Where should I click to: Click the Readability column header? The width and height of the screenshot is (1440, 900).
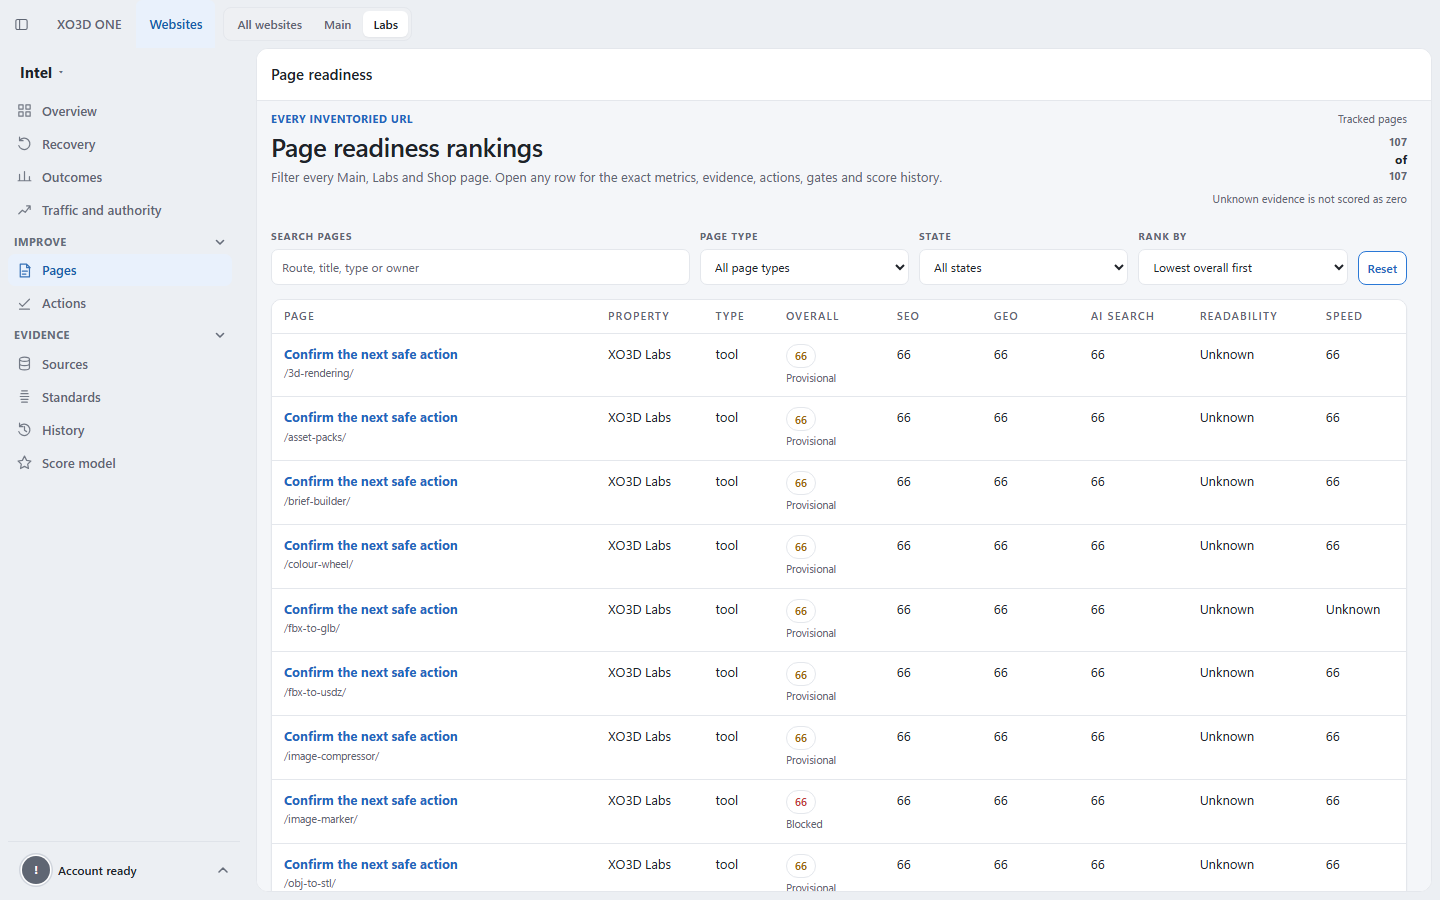(x=1238, y=316)
